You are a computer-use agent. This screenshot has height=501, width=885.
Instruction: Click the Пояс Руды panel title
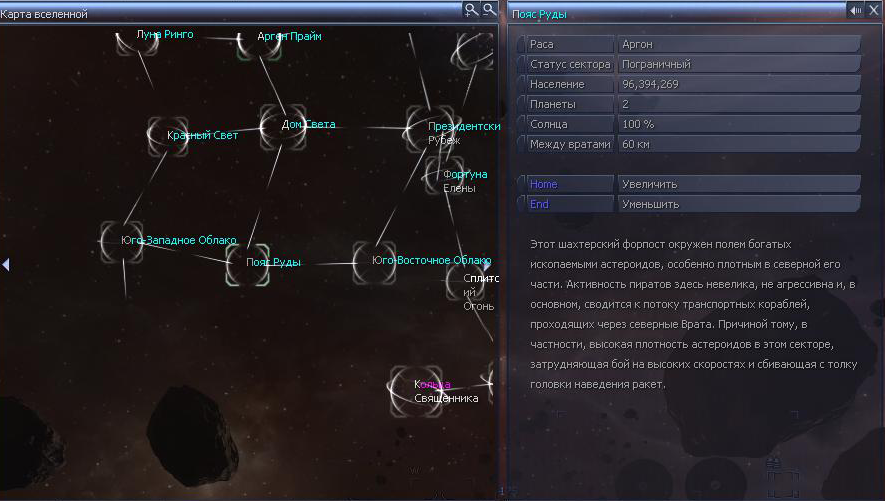(x=539, y=14)
